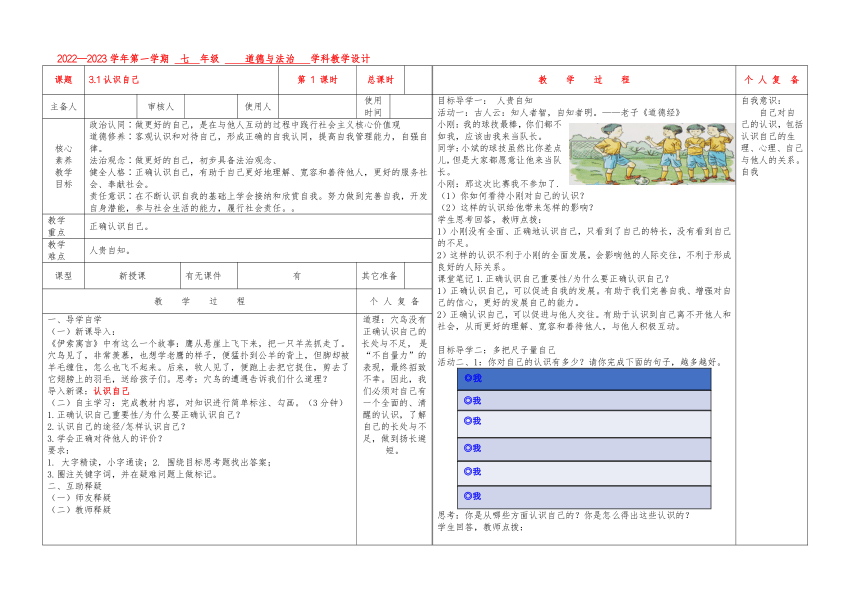This screenshot has height=607, width=860.
Task: Click the 新授课 lesson type cell
Action: pyautogui.click(x=132, y=276)
